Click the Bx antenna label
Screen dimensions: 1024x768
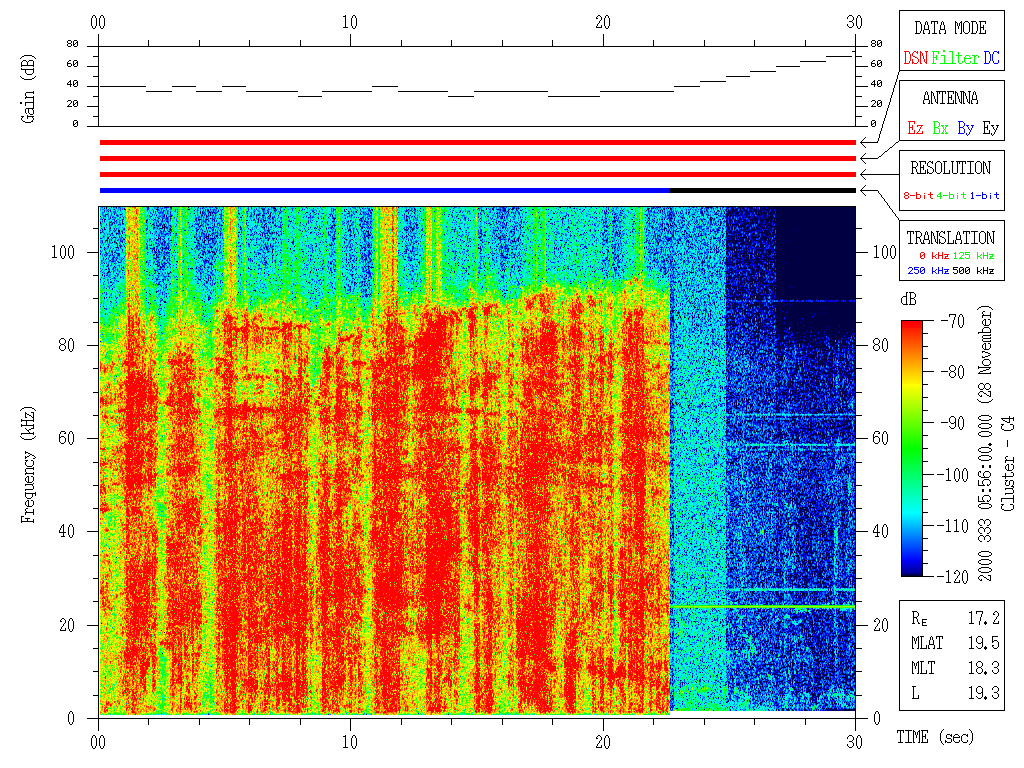(x=940, y=129)
